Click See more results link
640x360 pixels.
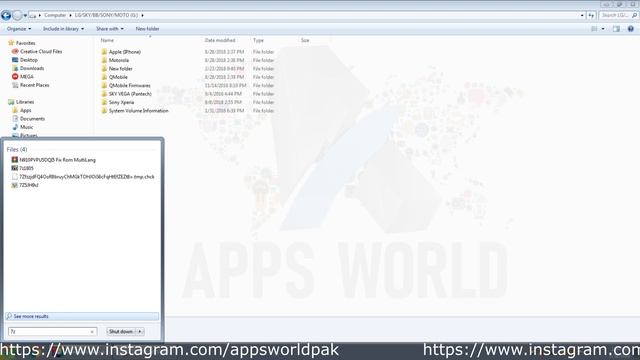(x=31, y=316)
